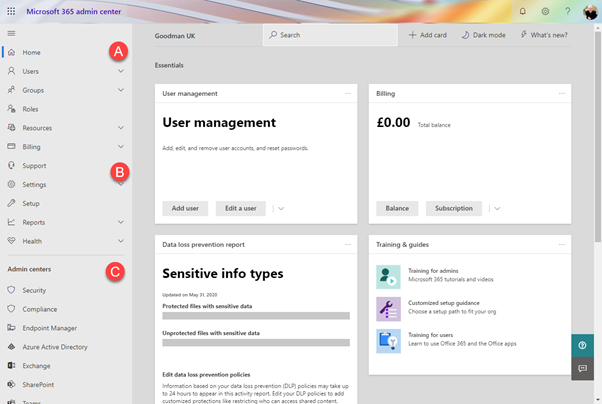Image resolution: width=602 pixels, height=404 pixels.
Task: Open Data loss prevention report ellipsis menu
Action: (348, 244)
